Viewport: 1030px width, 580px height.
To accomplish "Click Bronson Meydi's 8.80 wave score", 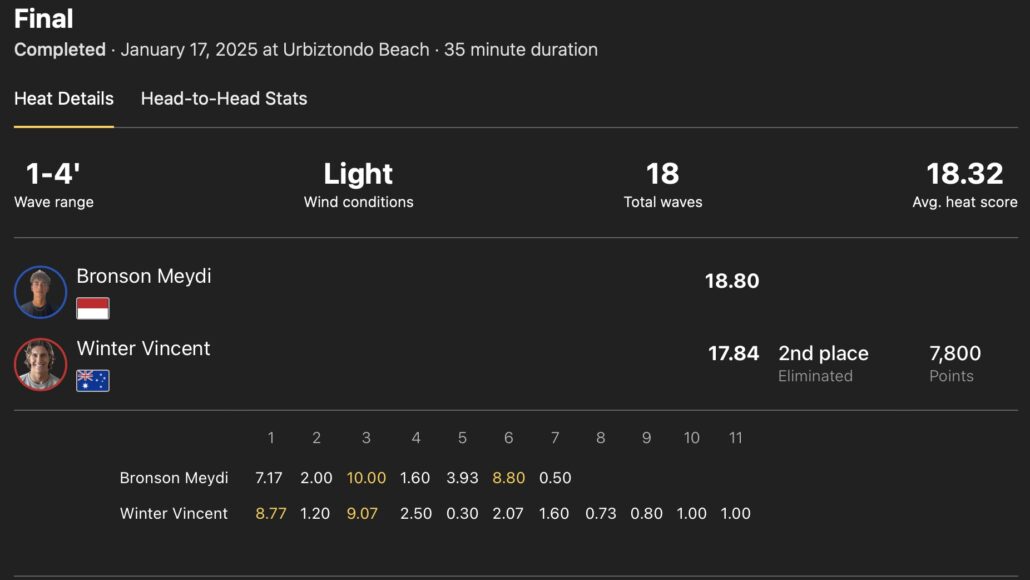I will pyautogui.click(x=508, y=478).
